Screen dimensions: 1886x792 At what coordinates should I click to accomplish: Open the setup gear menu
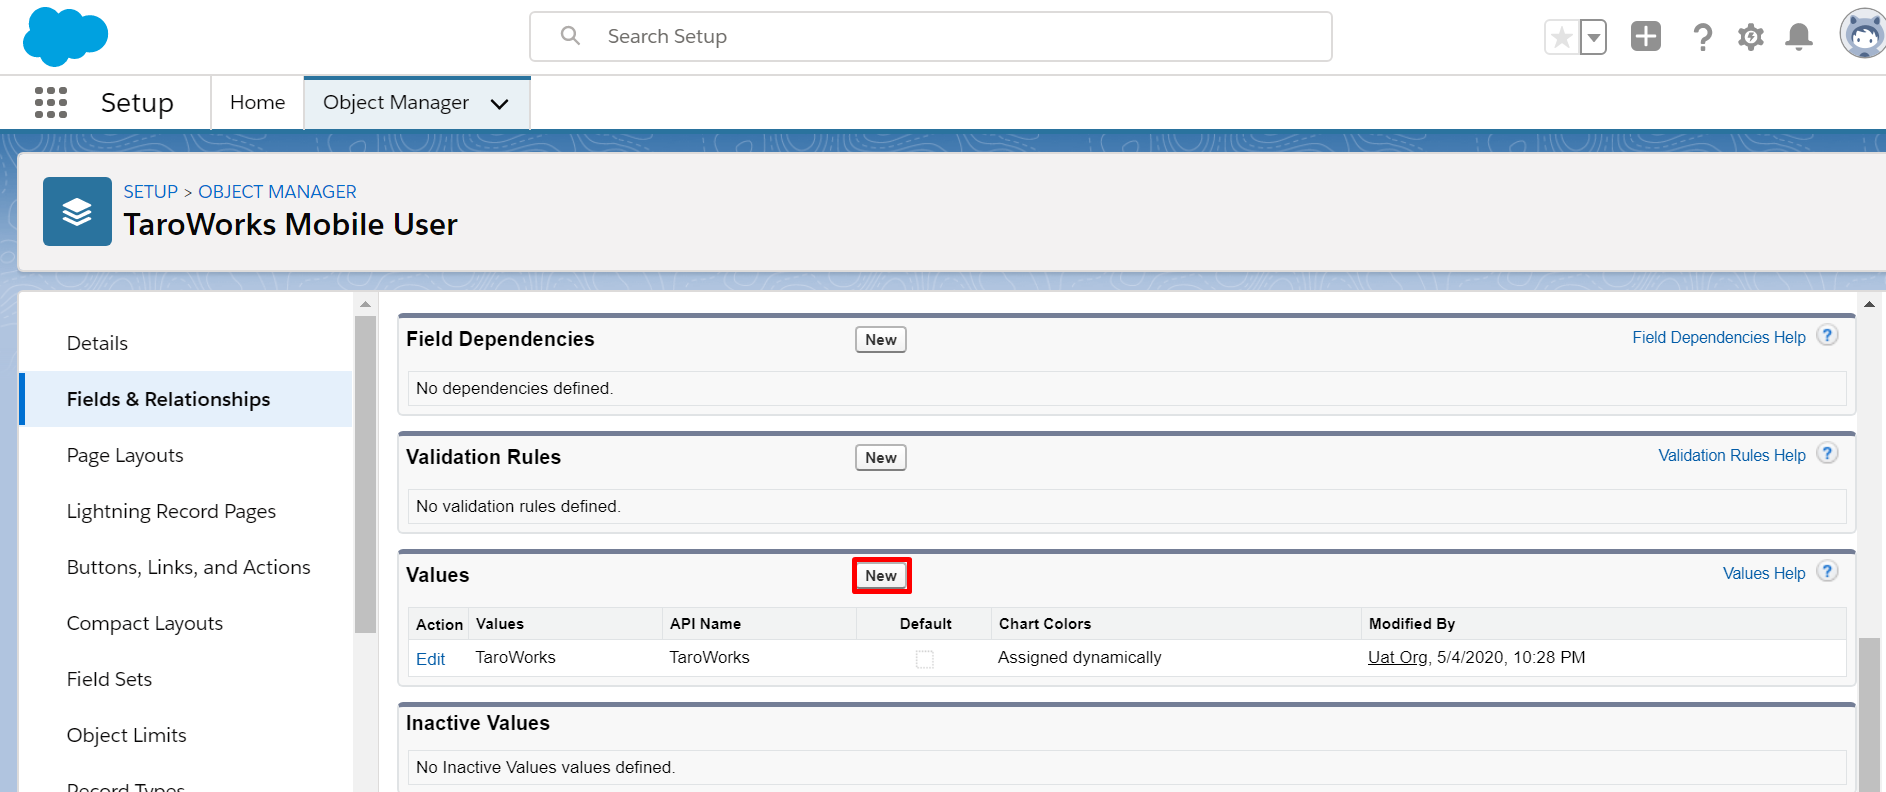pyautogui.click(x=1750, y=38)
